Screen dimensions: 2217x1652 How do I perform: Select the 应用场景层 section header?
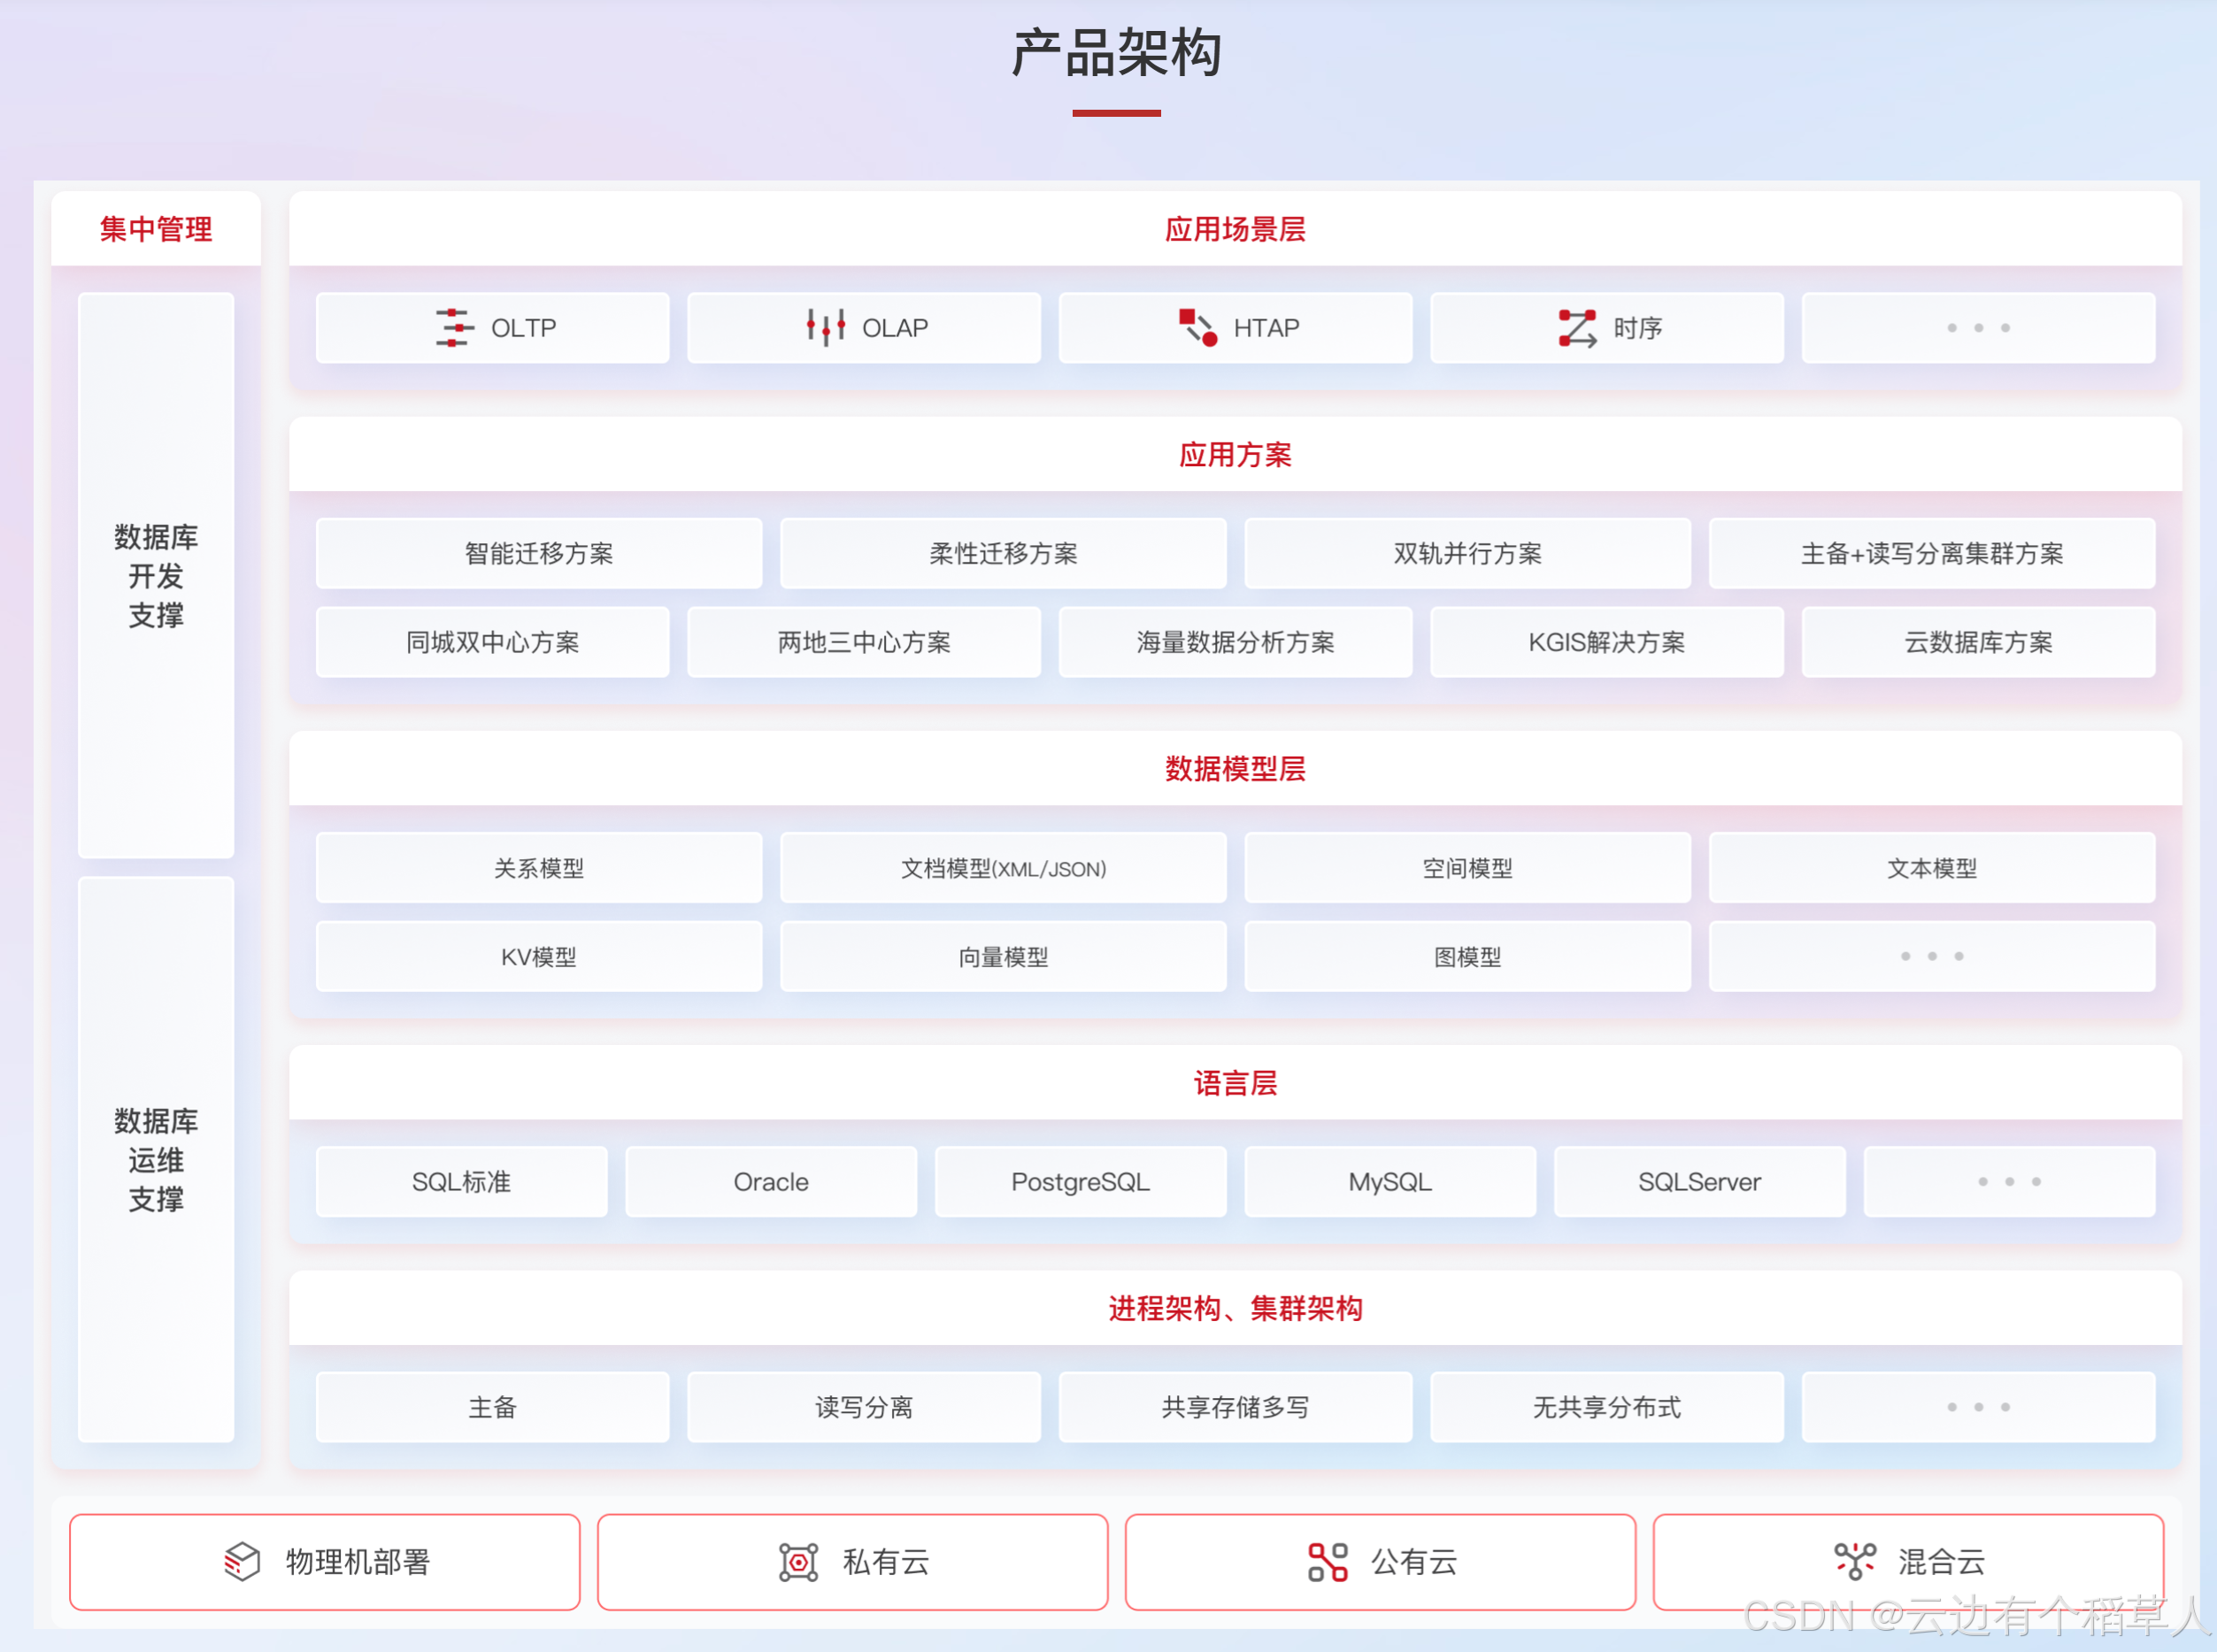point(1234,229)
